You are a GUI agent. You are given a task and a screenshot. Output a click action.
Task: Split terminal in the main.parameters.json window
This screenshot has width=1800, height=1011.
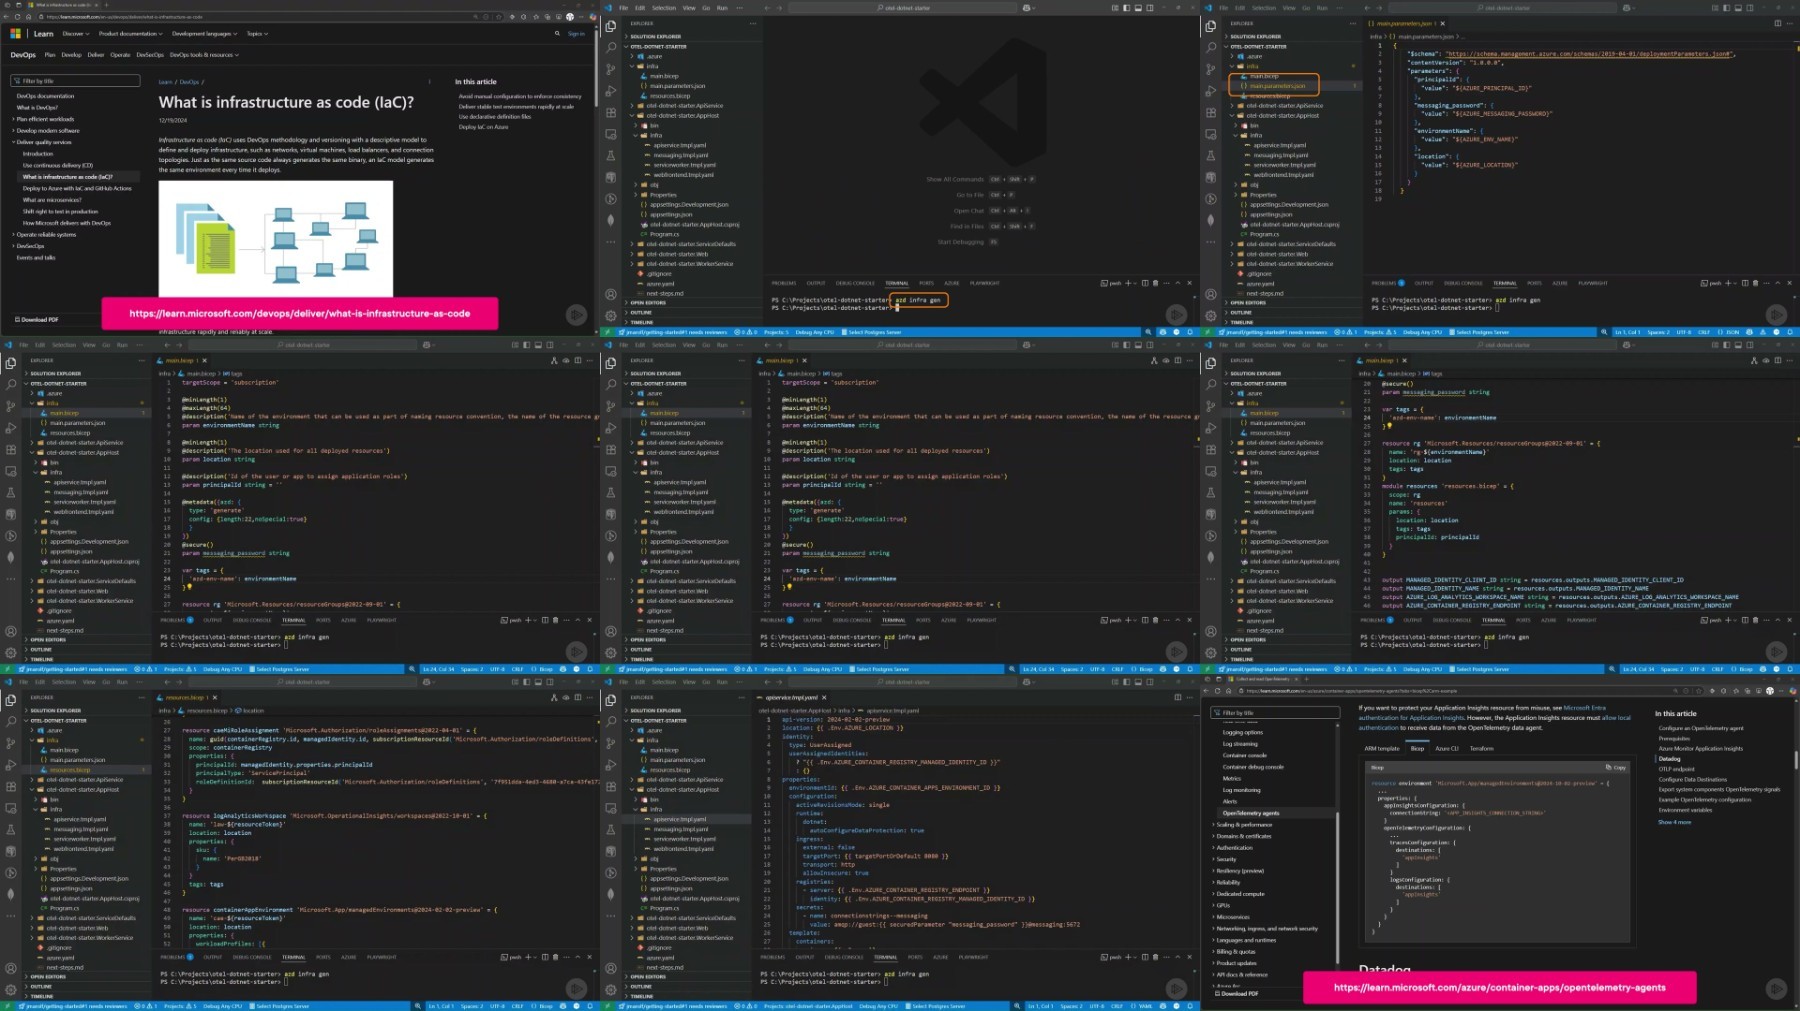(x=1745, y=283)
